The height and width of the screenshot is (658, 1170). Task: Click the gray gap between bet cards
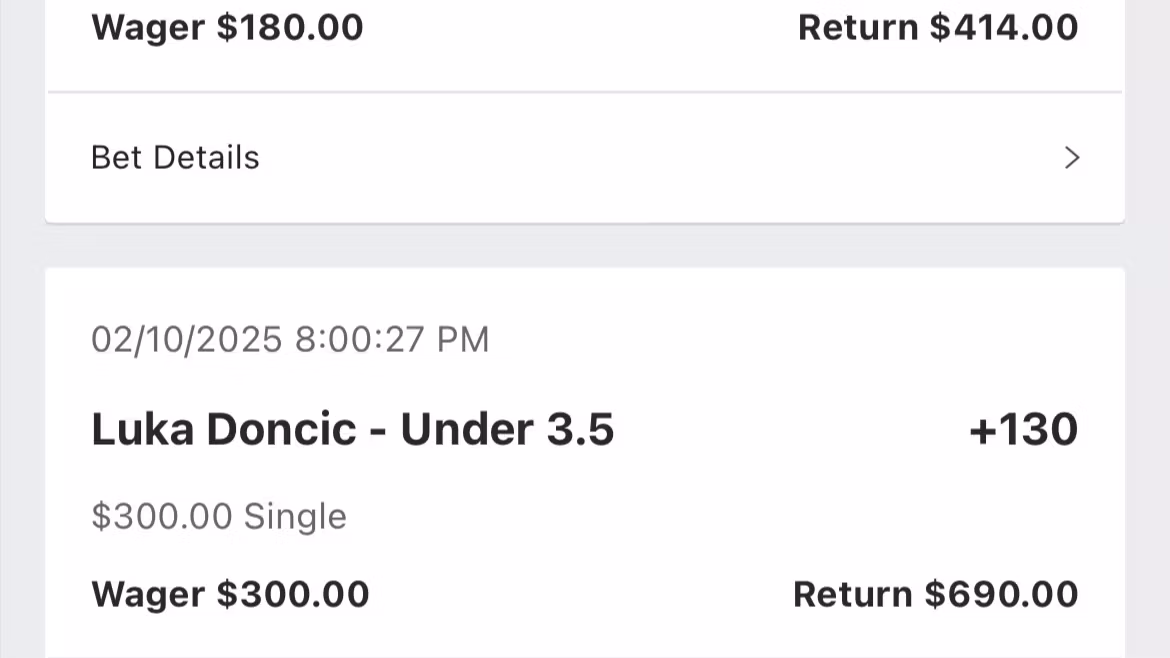[x=585, y=245]
